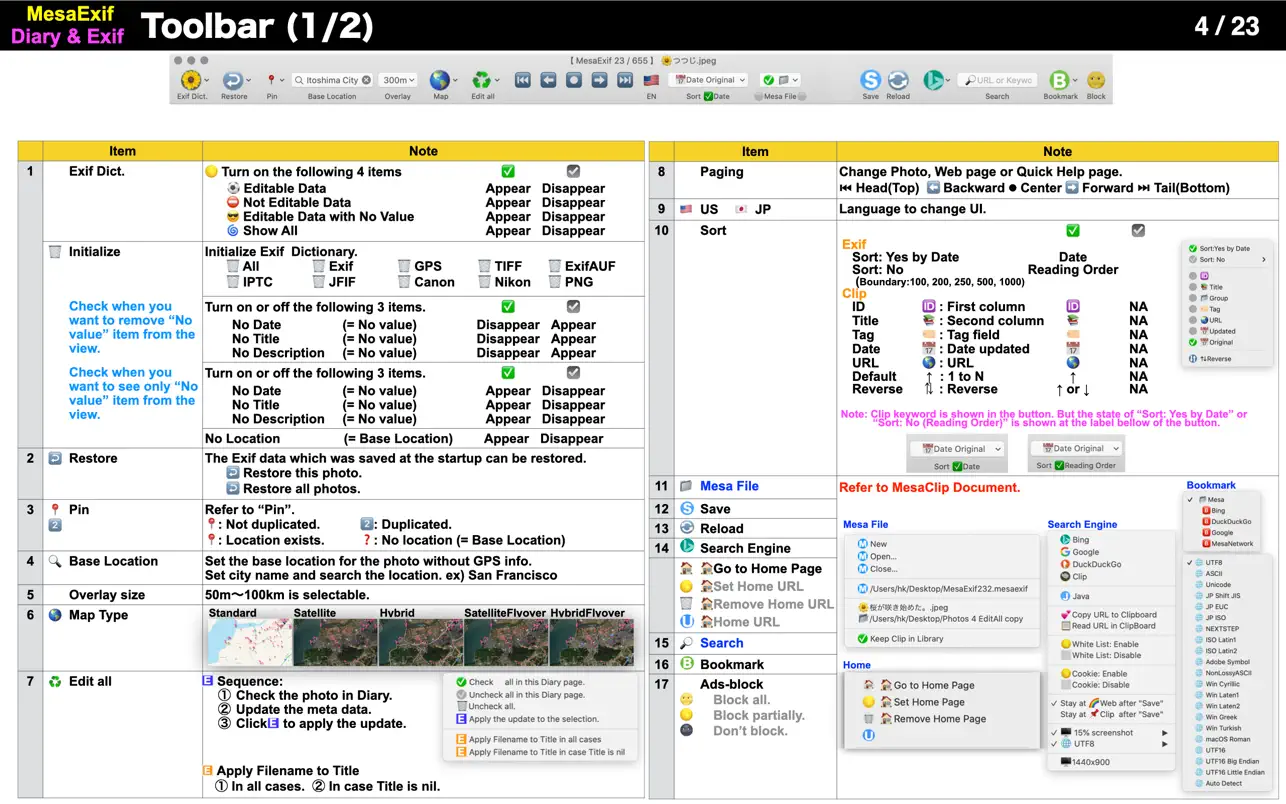Expand the 15% screenshot submenu arrow

1163,732
